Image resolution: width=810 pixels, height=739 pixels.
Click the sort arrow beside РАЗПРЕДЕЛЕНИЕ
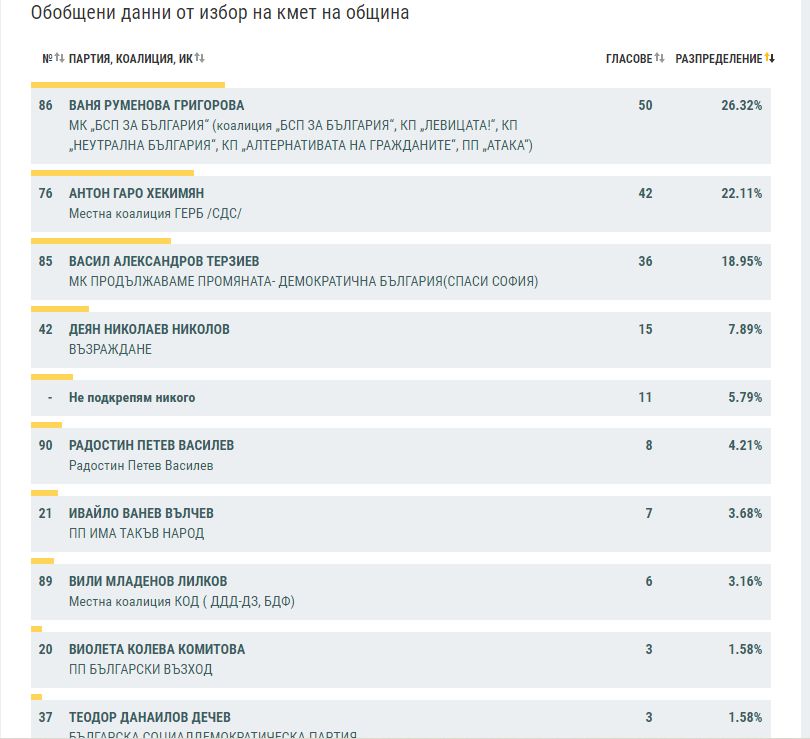[x=769, y=59]
